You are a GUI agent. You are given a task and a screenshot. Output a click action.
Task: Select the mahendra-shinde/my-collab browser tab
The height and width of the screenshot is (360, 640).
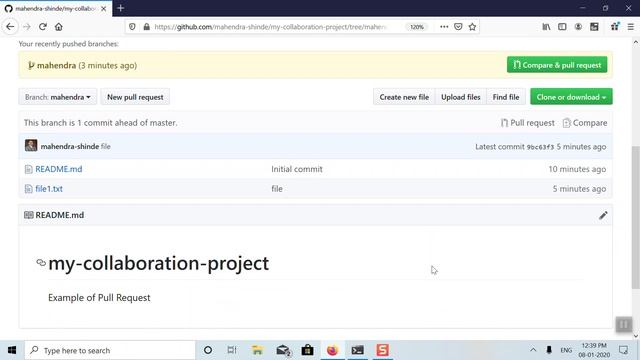56,8
